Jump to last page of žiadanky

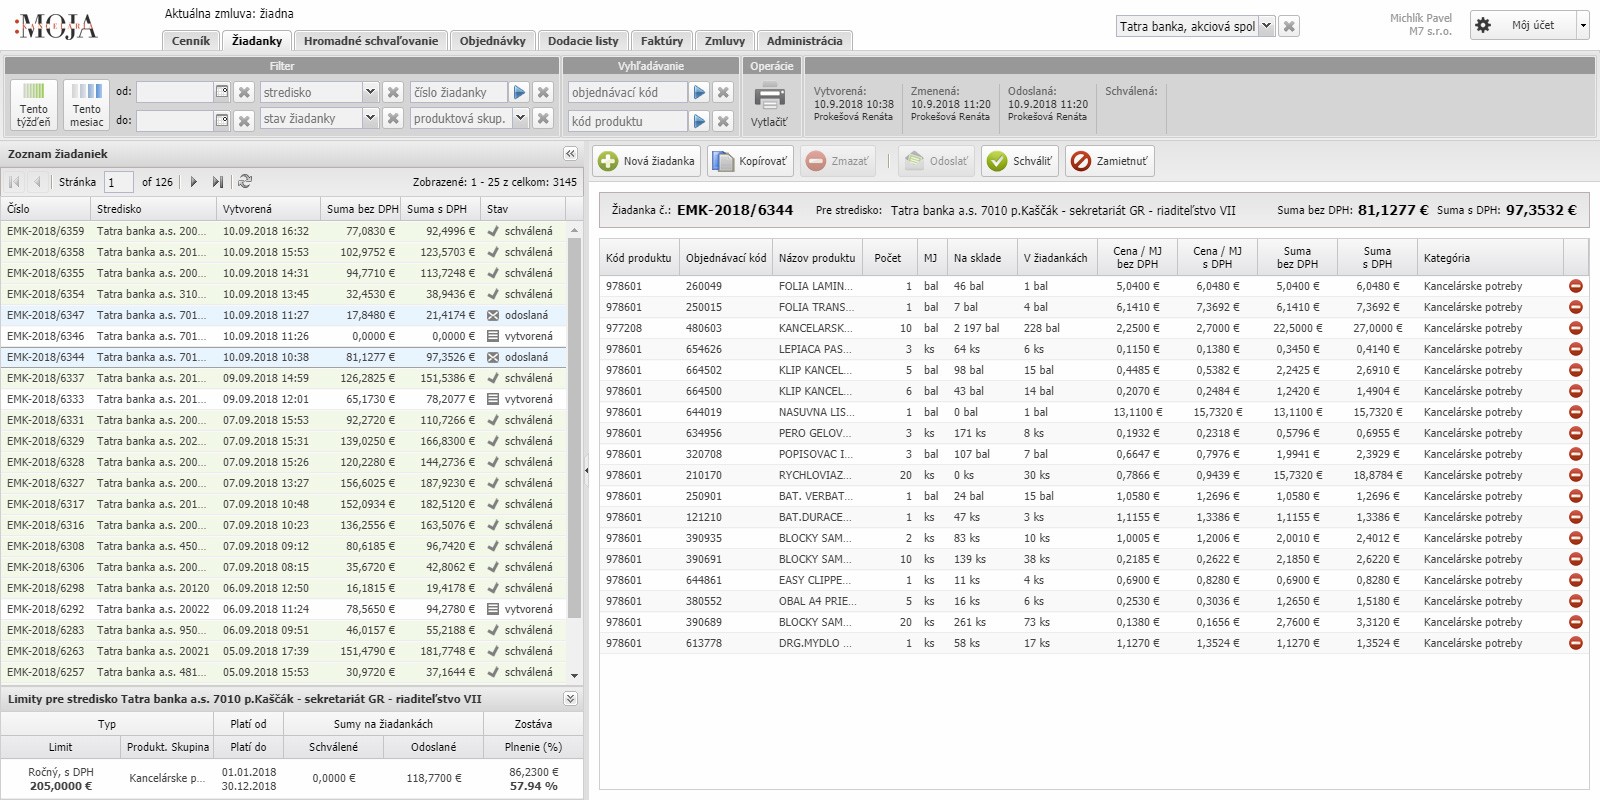[218, 182]
